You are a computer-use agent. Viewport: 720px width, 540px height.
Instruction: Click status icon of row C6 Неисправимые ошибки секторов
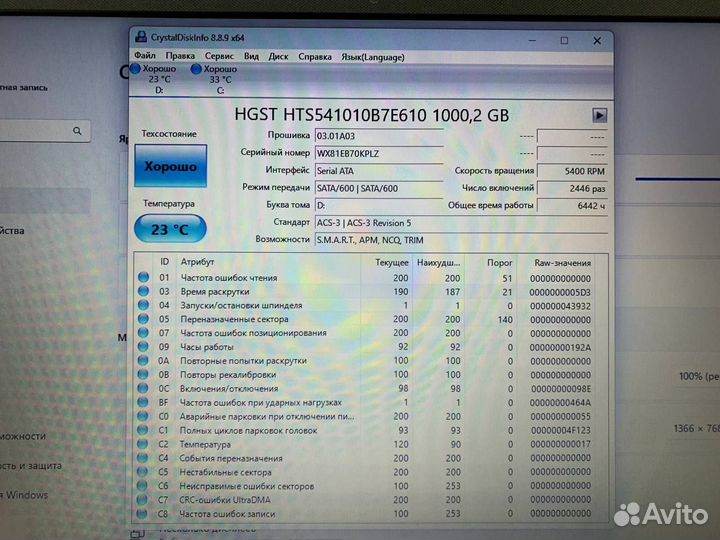[x=142, y=485]
